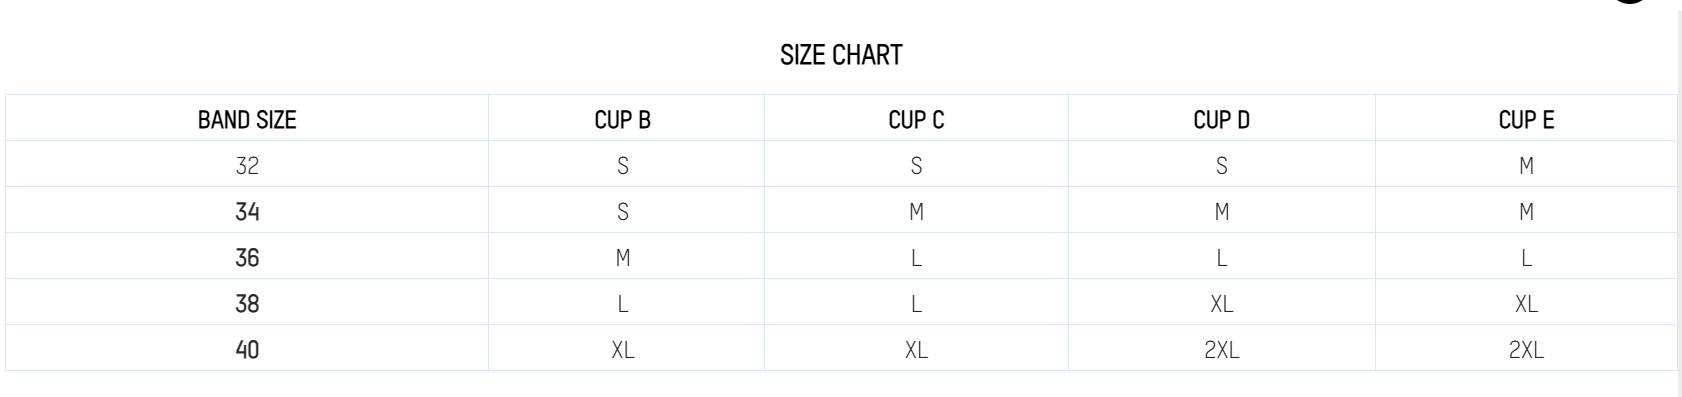1682x397 pixels.
Task: Select the BAND SIZE column header
Action: [x=247, y=120]
